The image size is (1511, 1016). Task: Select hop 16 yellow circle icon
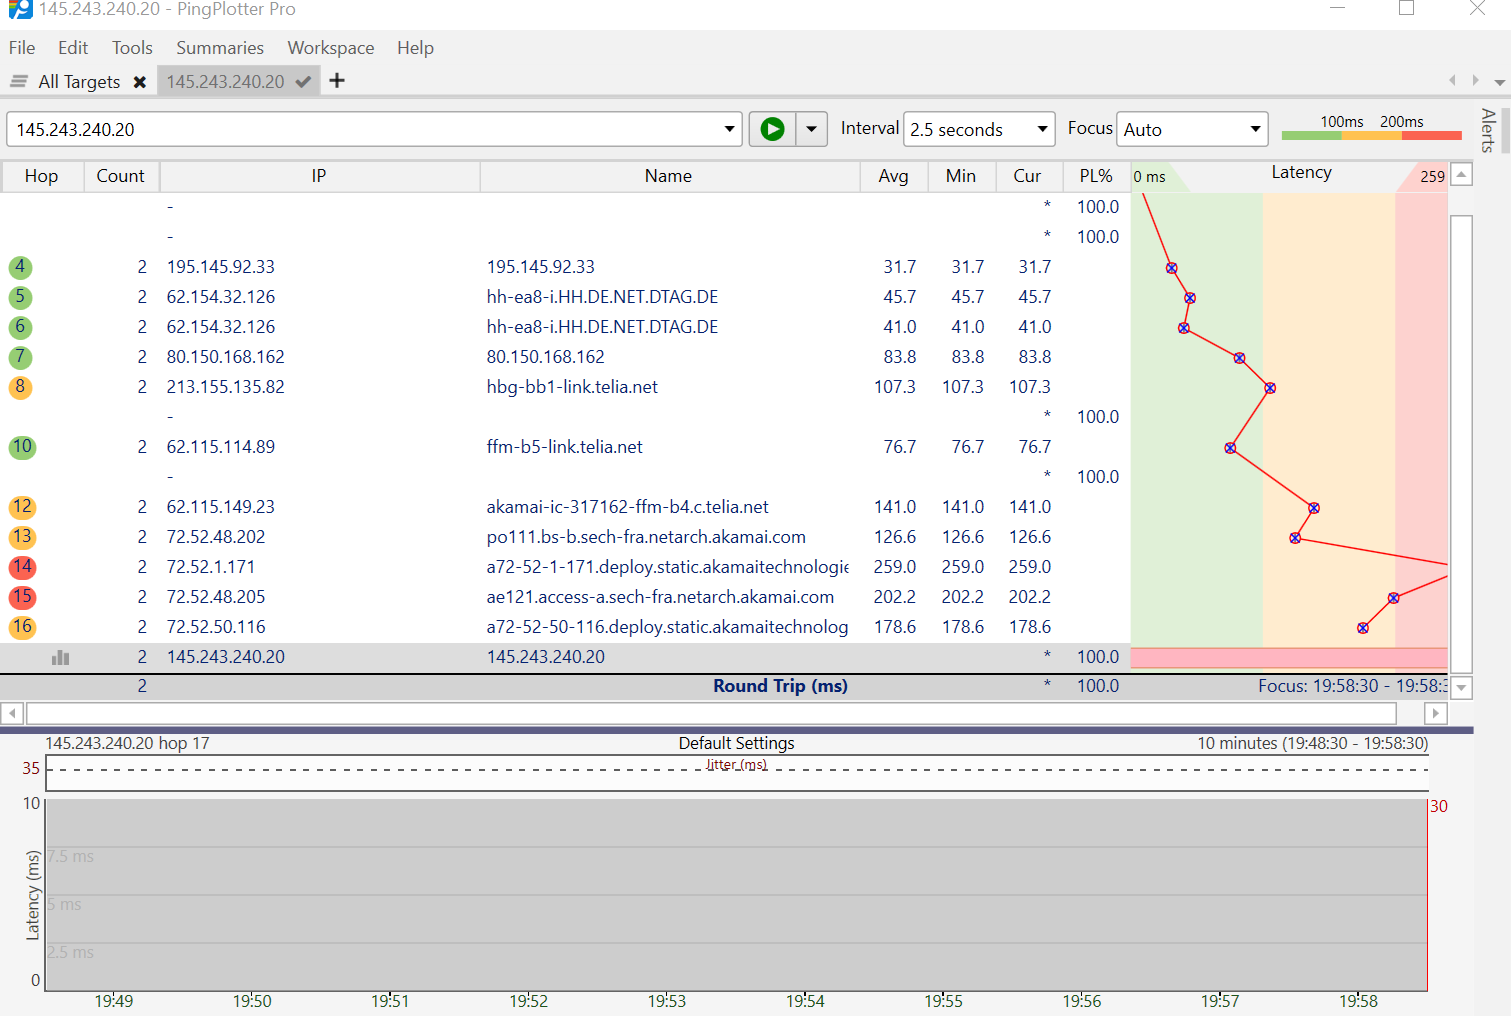(x=22, y=627)
